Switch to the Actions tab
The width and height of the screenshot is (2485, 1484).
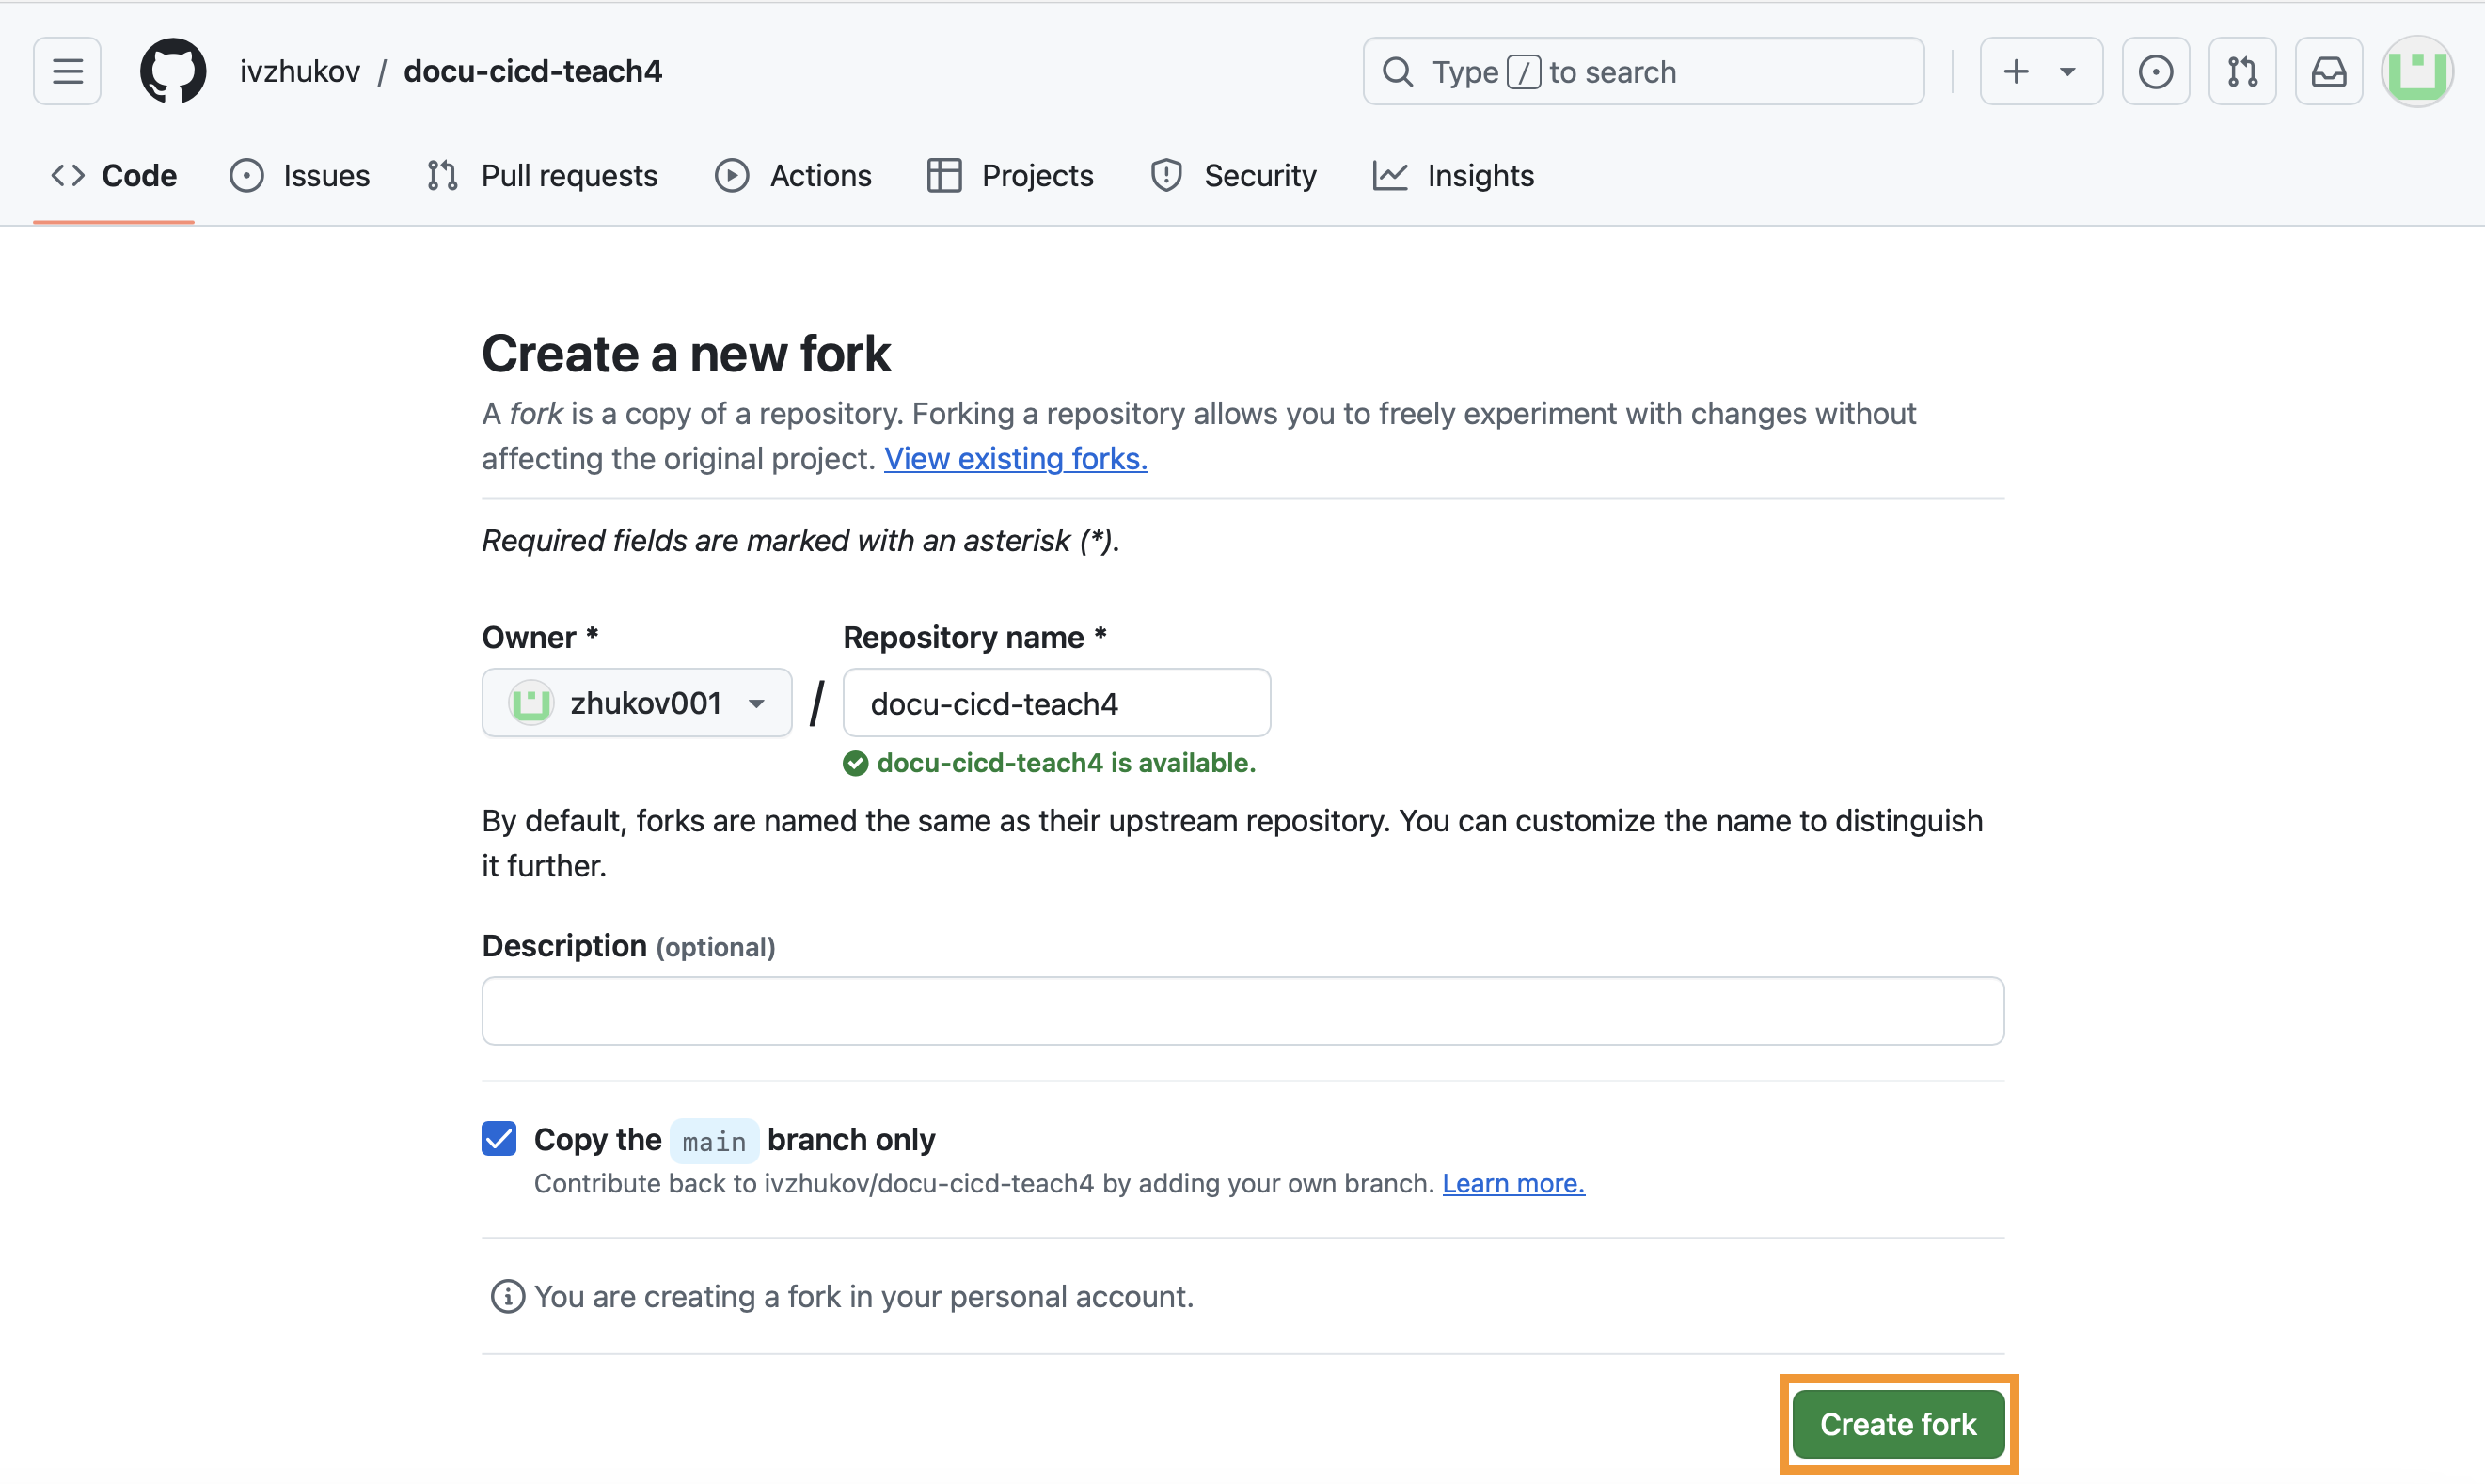coord(793,176)
